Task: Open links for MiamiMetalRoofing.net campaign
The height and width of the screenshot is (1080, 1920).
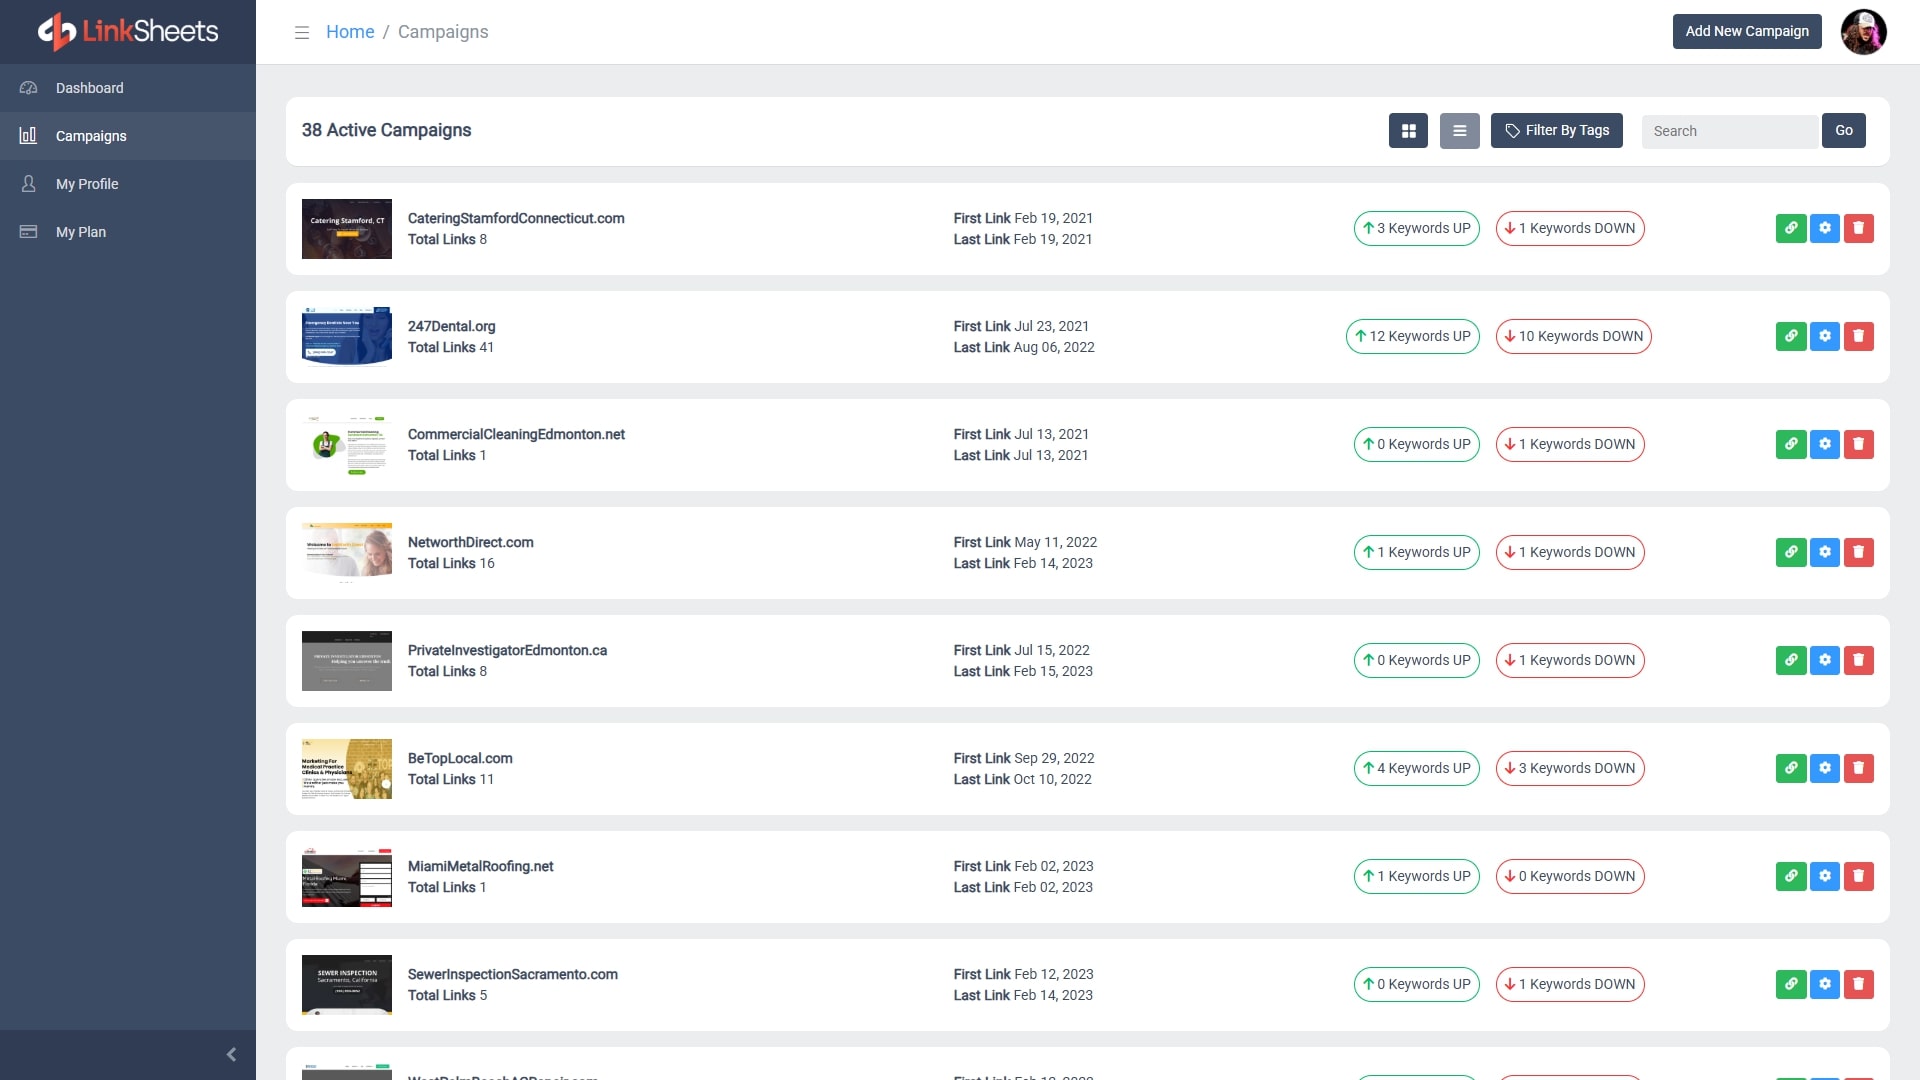Action: pyautogui.click(x=1791, y=876)
